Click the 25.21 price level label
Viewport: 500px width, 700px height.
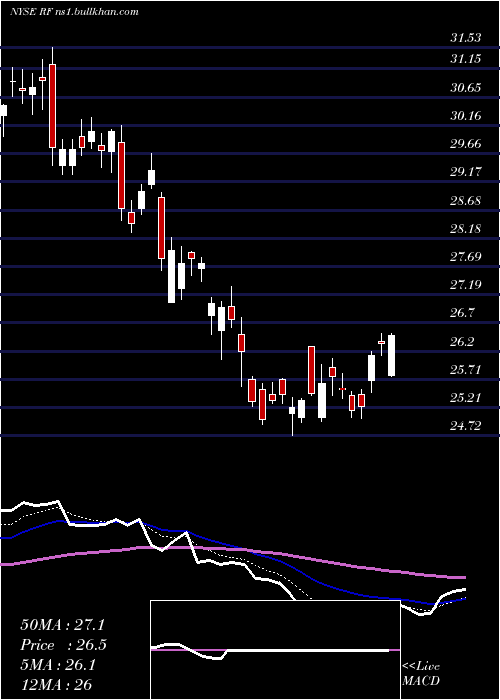coord(466,398)
